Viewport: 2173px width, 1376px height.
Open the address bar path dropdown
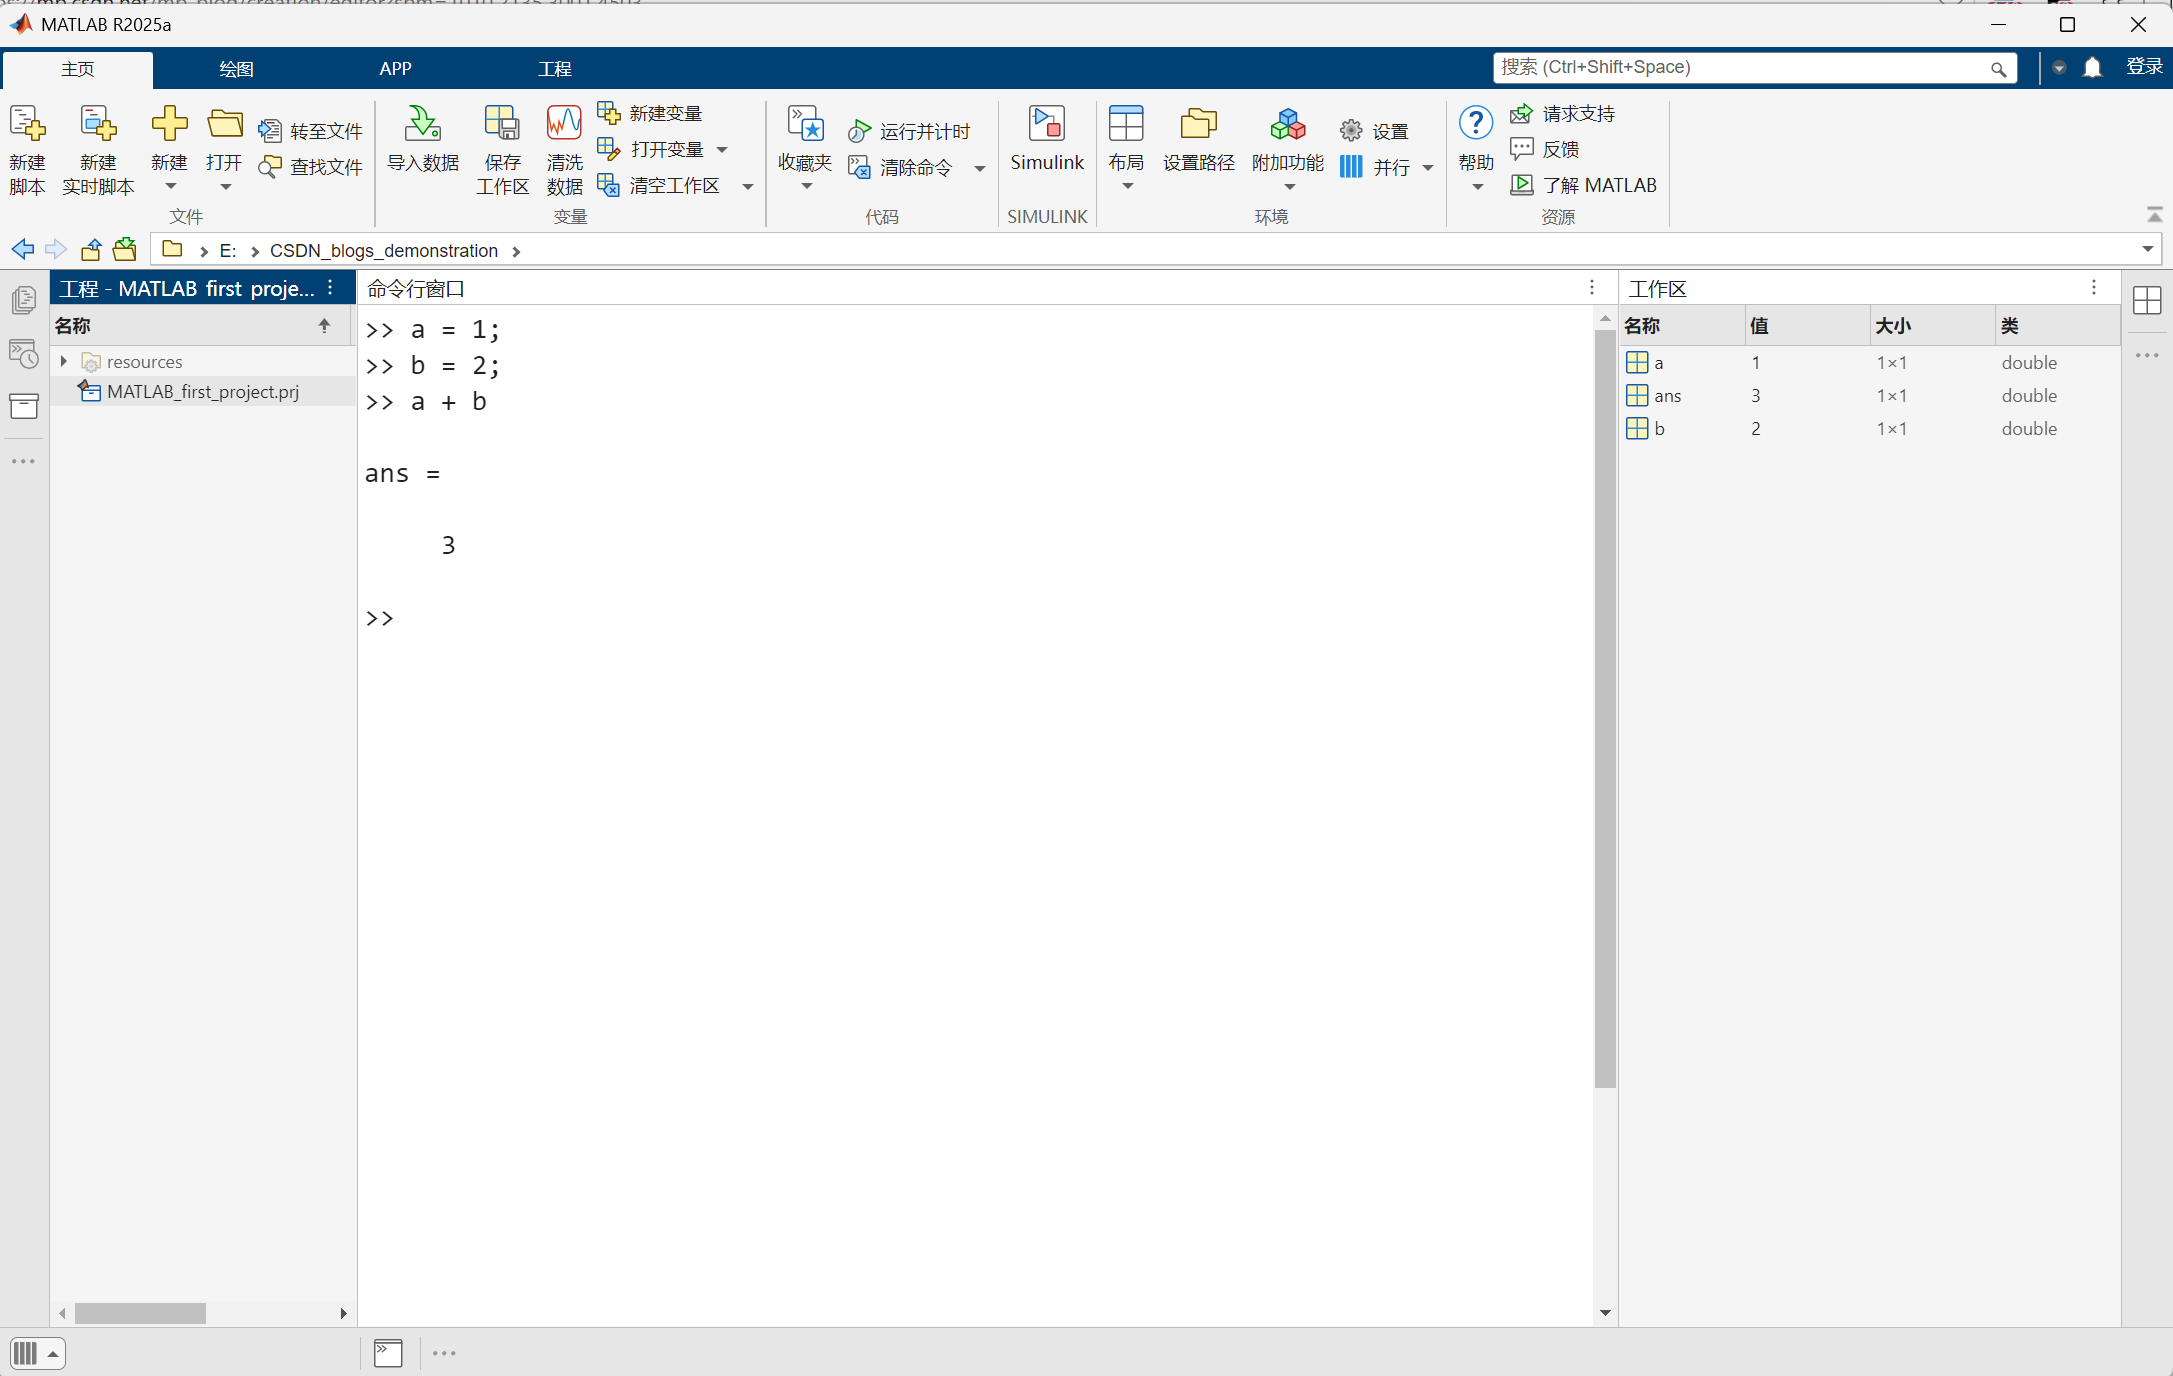2147,249
